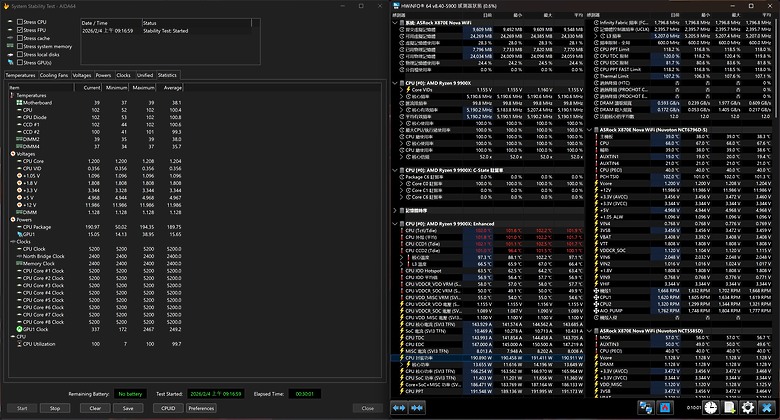Switch to the Powers tab
The height and width of the screenshot is (420, 780).
[103, 75]
